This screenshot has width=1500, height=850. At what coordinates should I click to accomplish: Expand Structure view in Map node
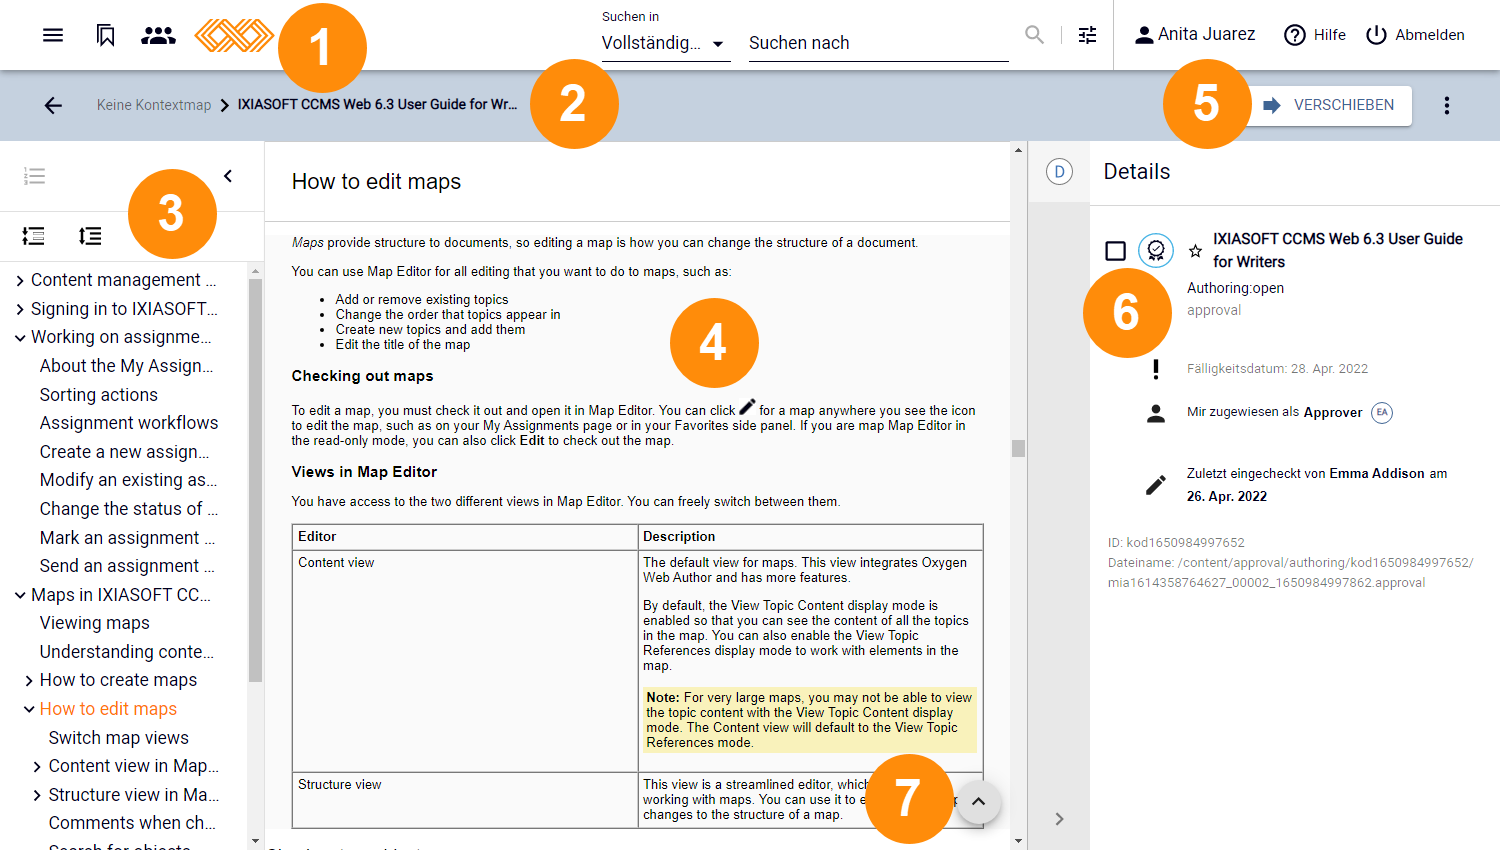point(38,795)
